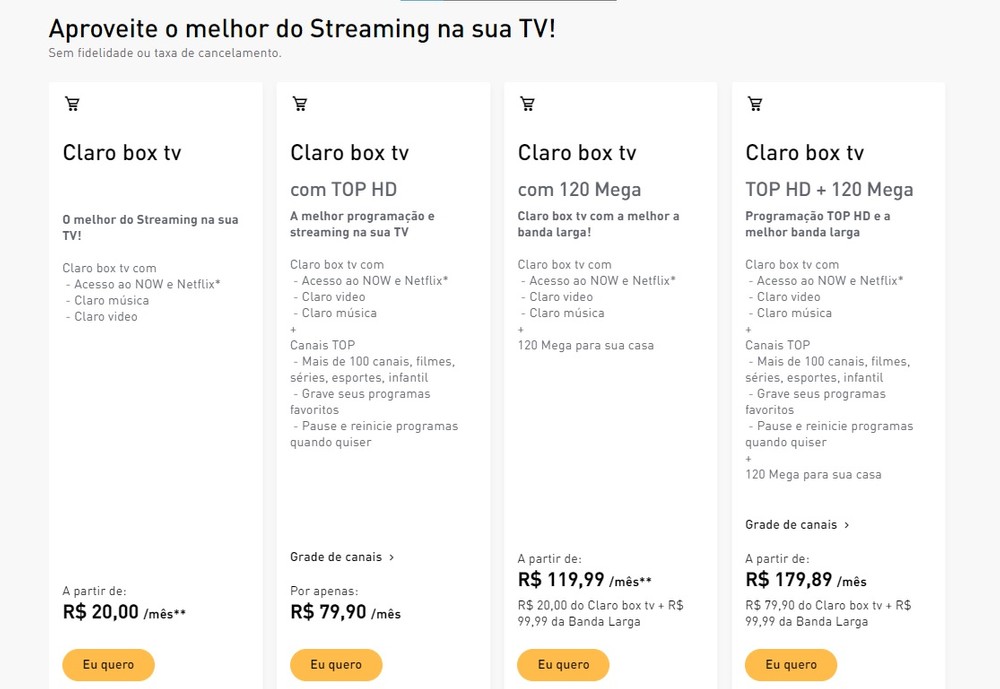This screenshot has width=1000, height=689.
Task: Expand the chevron beside Grade de canais in last card
Action: (x=847, y=524)
